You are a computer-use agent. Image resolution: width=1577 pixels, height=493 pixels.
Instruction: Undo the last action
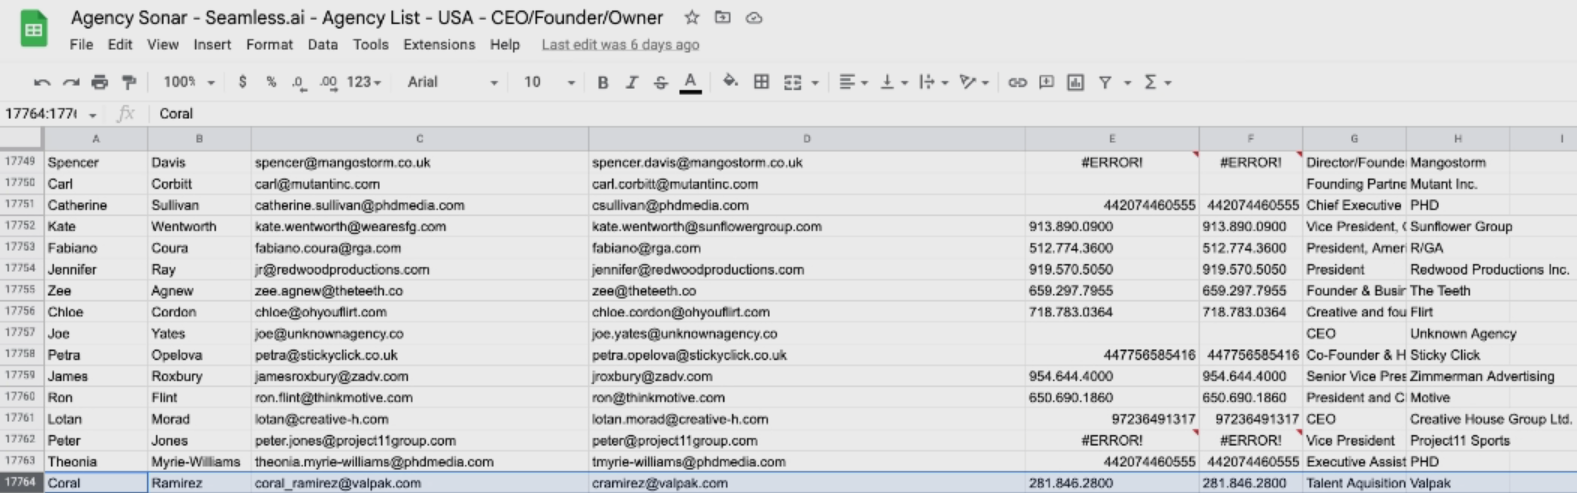pyautogui.click(x=42, y=82)
